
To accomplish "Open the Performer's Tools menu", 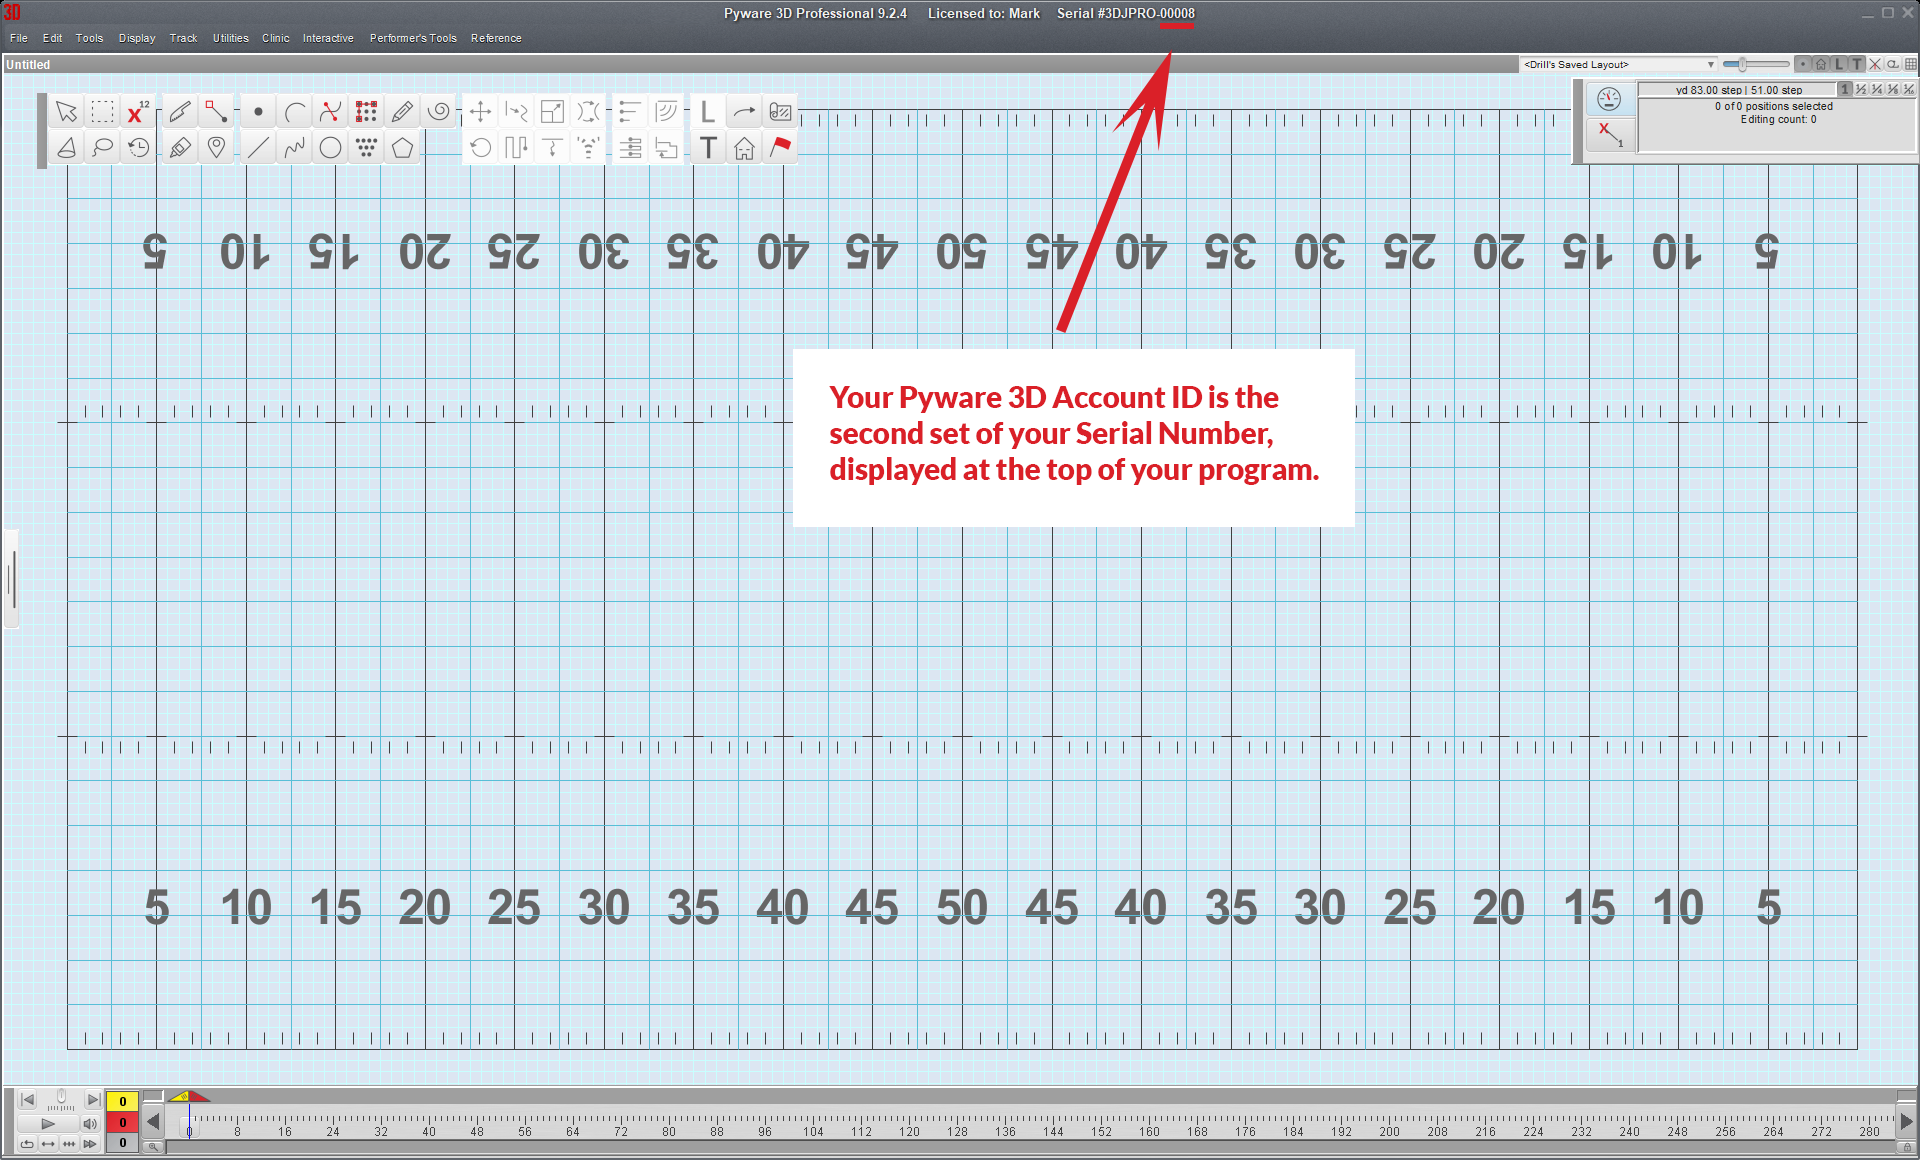I will (x=413, y=38).
